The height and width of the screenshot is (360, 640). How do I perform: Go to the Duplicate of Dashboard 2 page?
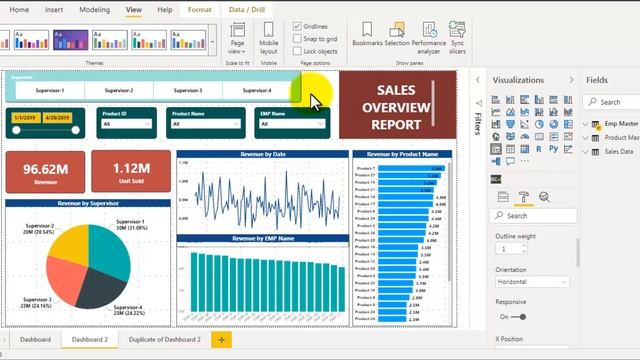click(164, 340)
